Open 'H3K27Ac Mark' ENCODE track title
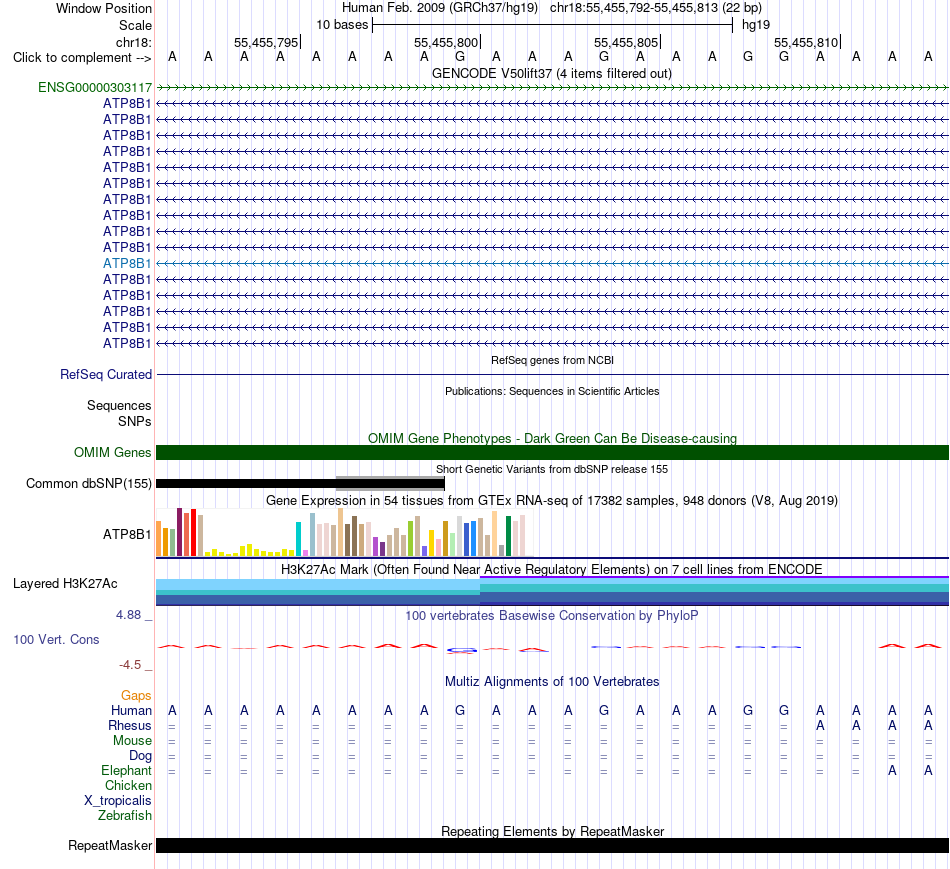The image size is (950, 869). pos(552,569)
